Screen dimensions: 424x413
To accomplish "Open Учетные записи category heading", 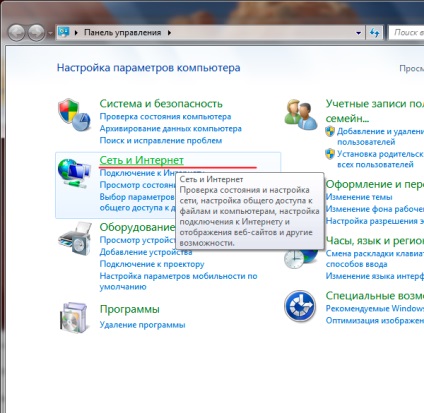I will pos(375,111).
